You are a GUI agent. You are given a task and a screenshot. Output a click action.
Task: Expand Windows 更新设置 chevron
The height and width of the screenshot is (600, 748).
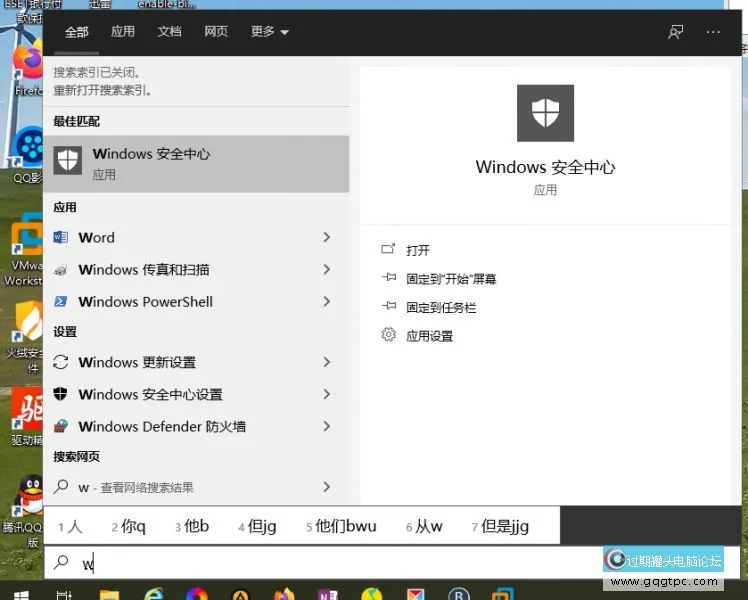pyautogui.click(x=327, y=362)
